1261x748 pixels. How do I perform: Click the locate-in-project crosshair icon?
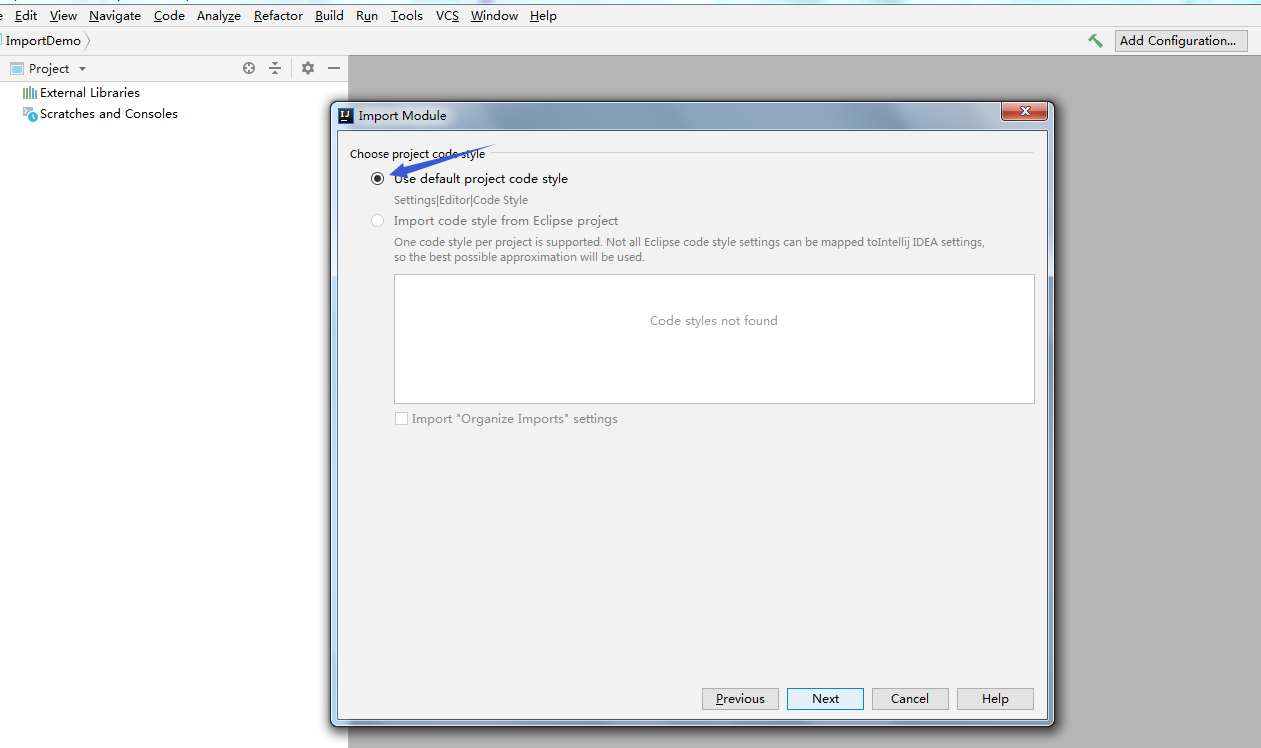point(249,68)
